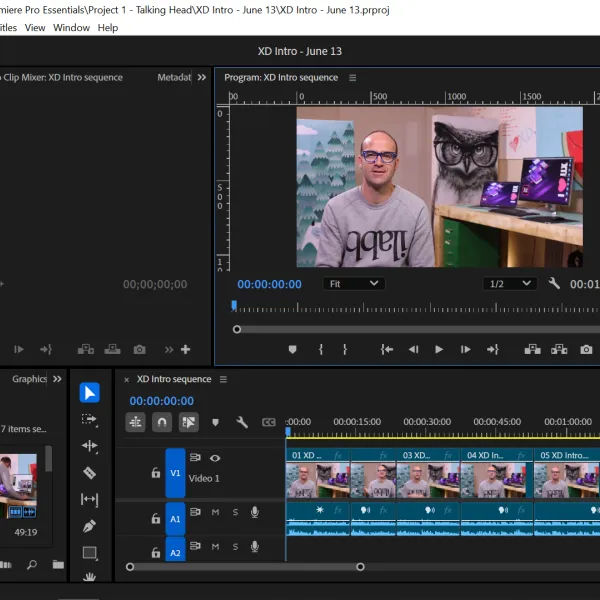Screen dimensions: 600x600
Task: Toggle Video 1 track output eye
Action: tap(215, 458)
